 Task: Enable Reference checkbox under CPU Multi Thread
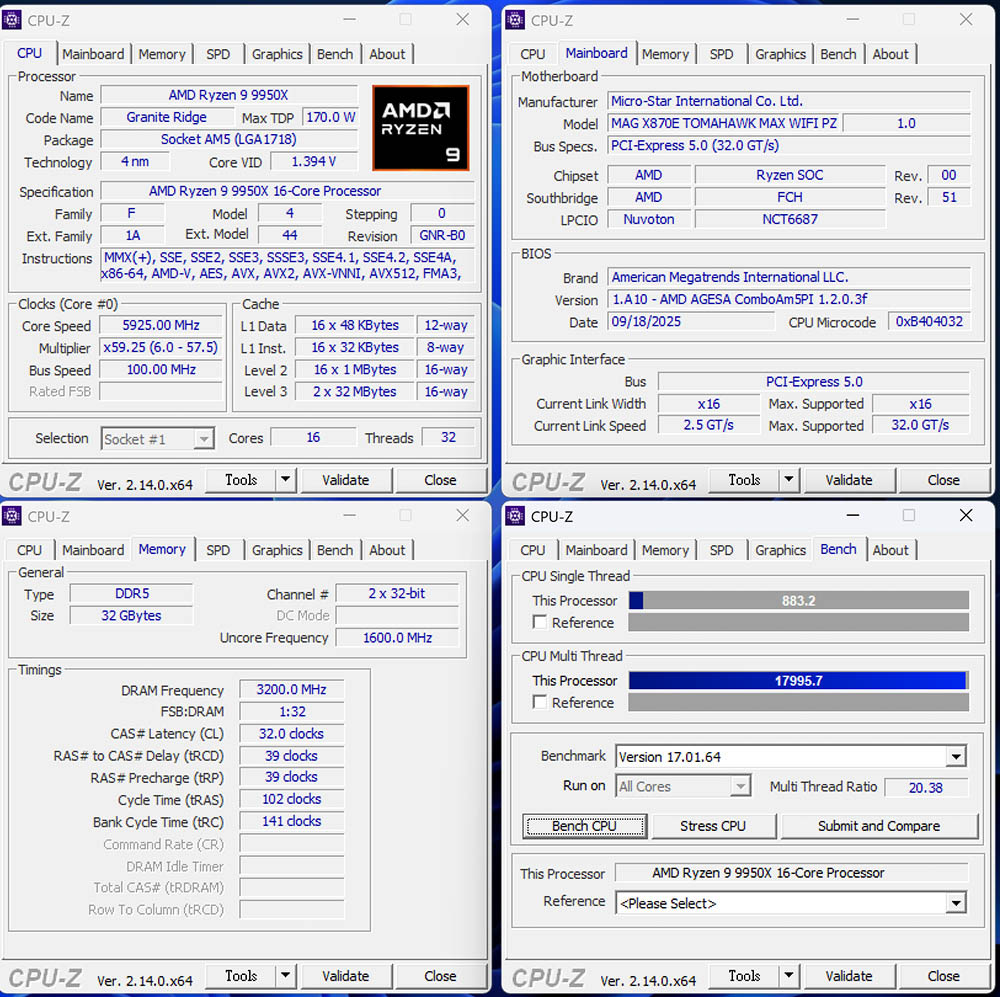click(x=540, y=703)
